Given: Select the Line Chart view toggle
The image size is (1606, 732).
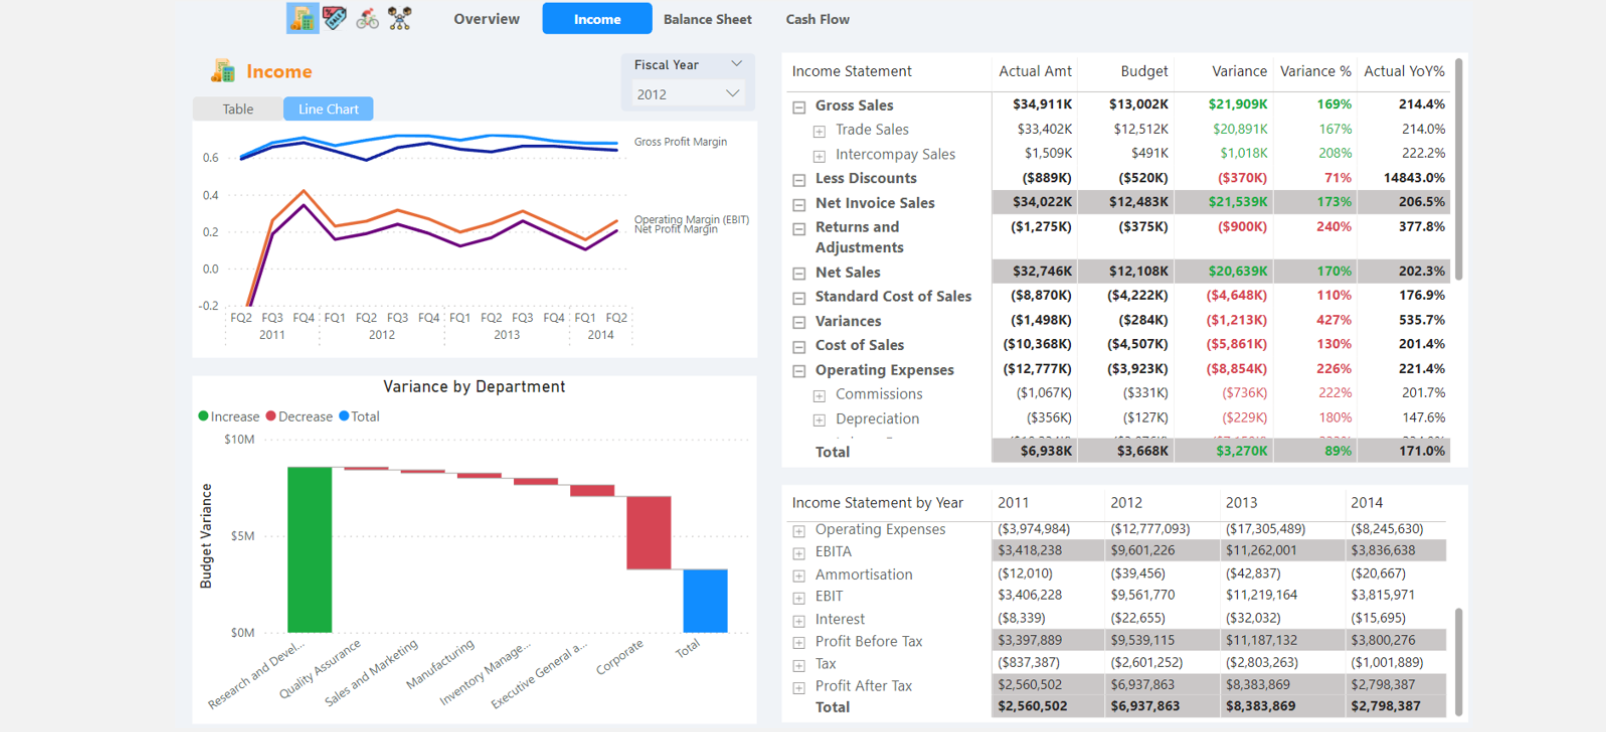Looking at the screenshot, I should 328,109.
